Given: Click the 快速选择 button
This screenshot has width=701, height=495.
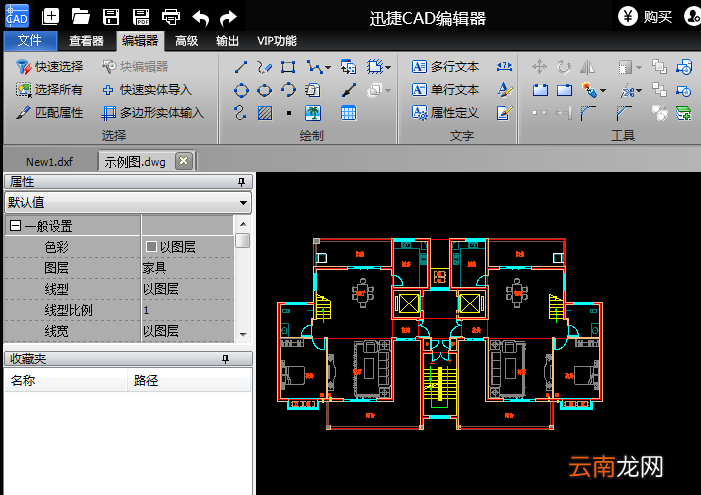Looking at the screenshot, I should 49,67.
